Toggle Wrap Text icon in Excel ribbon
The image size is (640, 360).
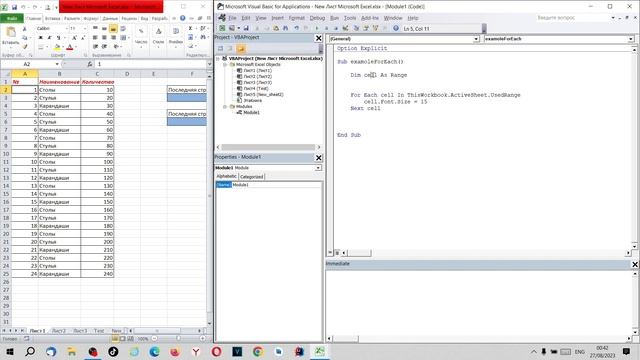point(123,29)
